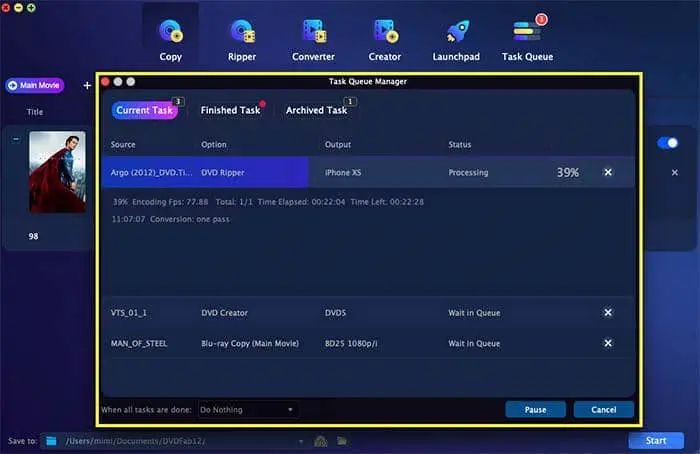Remove the VTS_01_1 queued task
The width and height of the screenshot is (700, 454).
click(608, 312)
